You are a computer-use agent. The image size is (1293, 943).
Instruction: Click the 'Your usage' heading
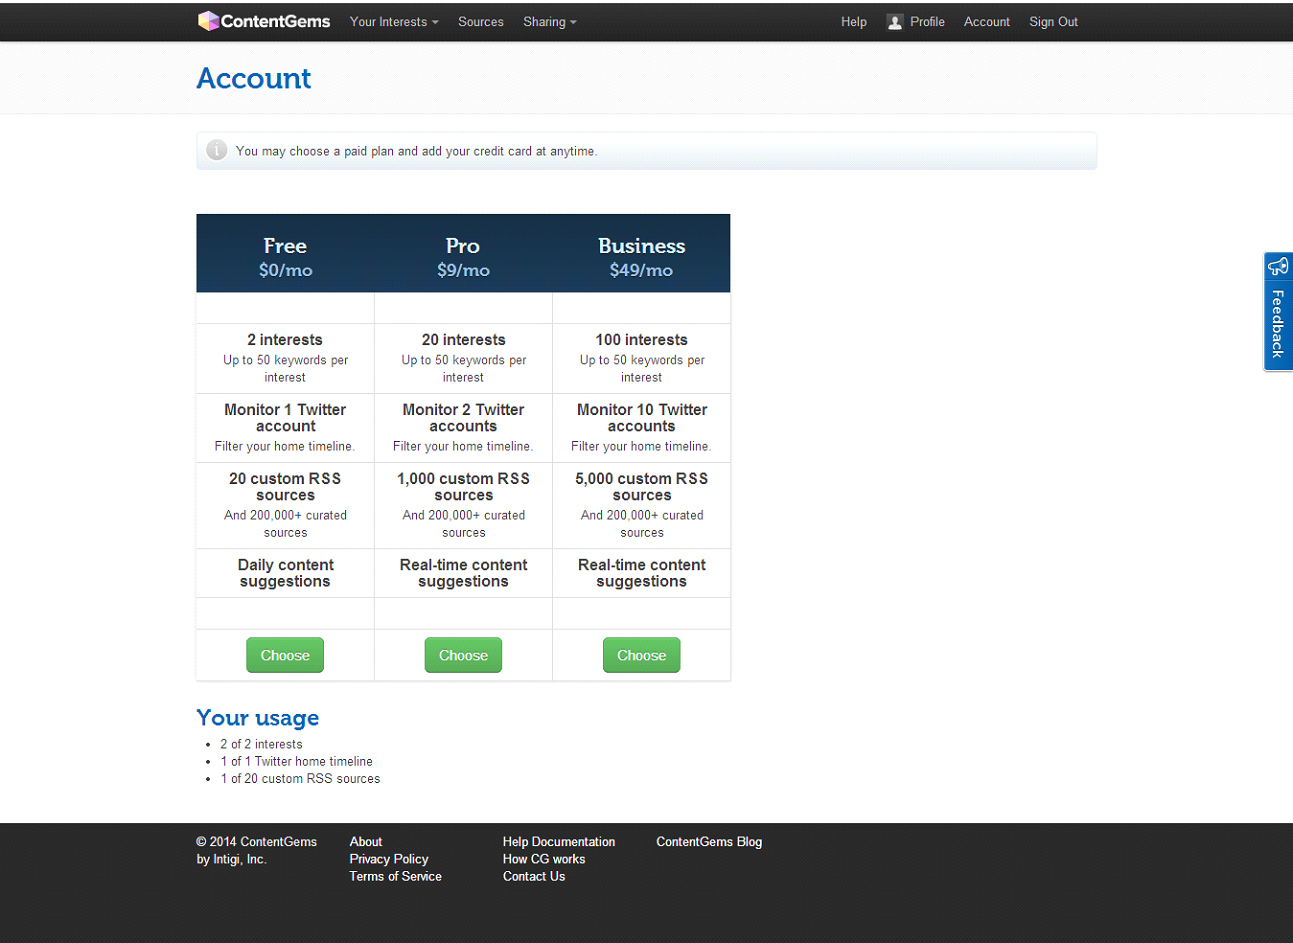pos(258,718)
